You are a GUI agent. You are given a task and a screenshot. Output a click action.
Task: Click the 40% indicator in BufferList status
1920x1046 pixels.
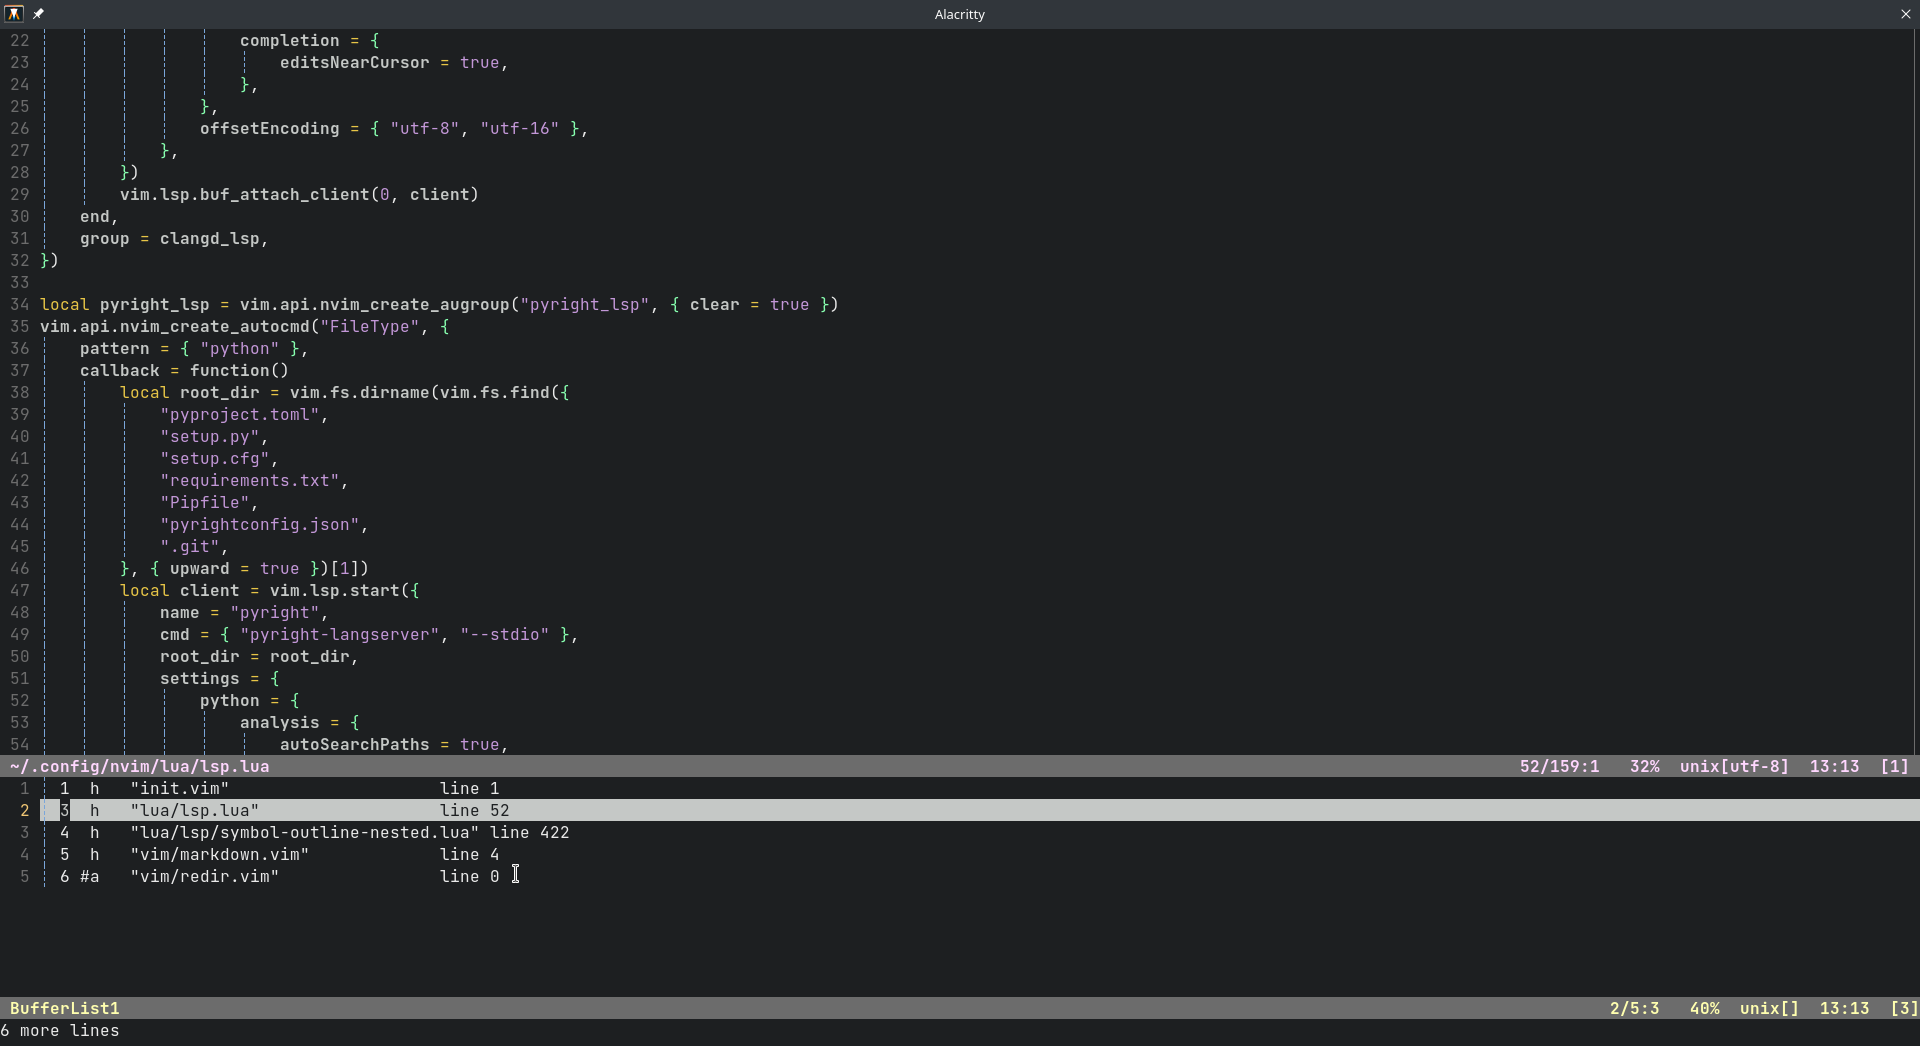pyautogui.click(x=1704, y=1008)
